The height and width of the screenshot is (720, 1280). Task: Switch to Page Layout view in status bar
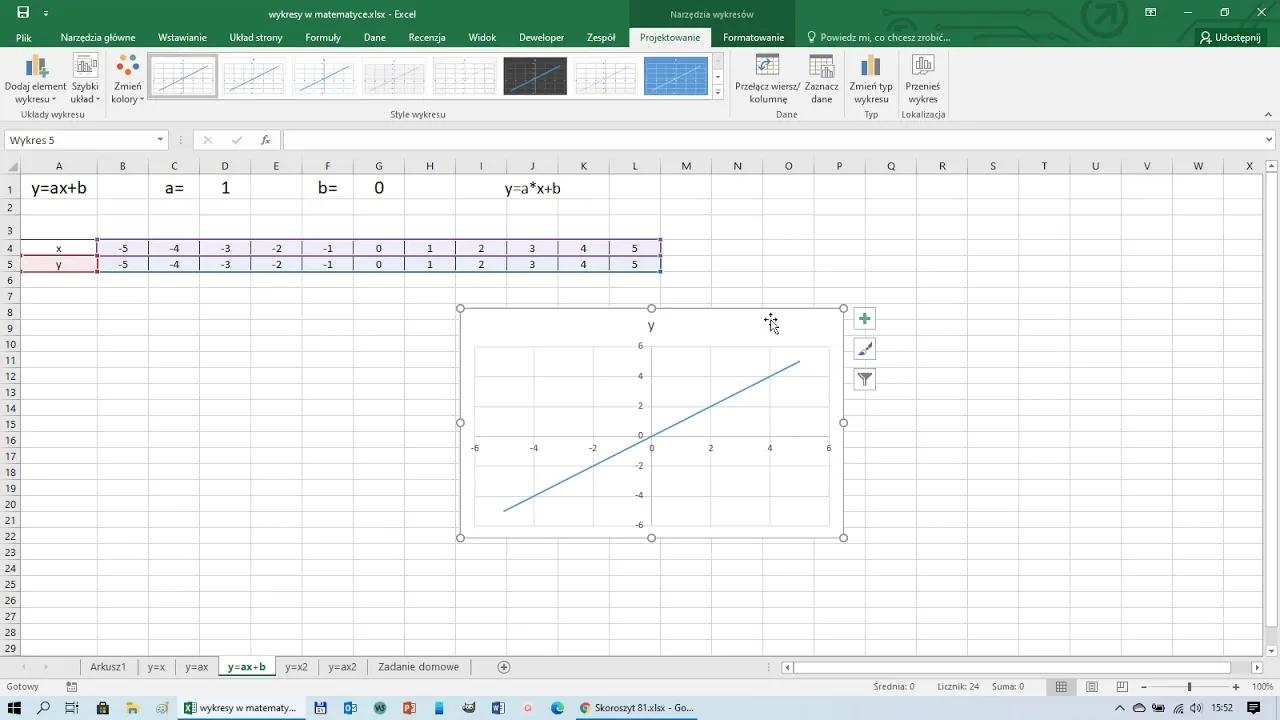tap(1092, 687)
